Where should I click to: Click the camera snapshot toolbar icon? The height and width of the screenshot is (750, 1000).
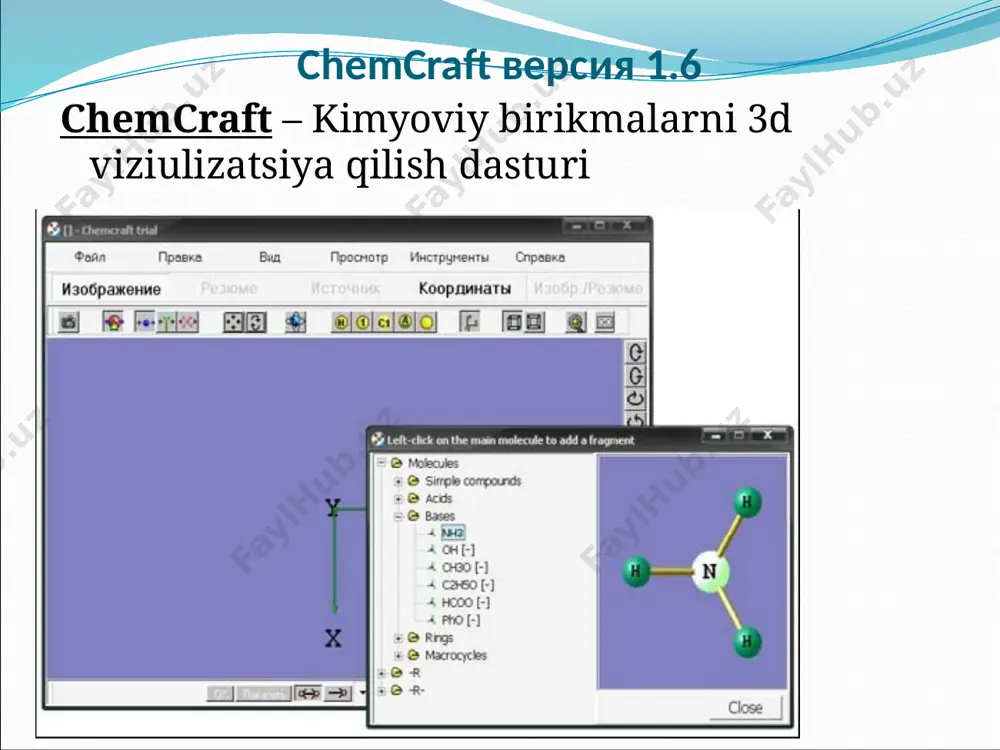(x=69, y=322)
